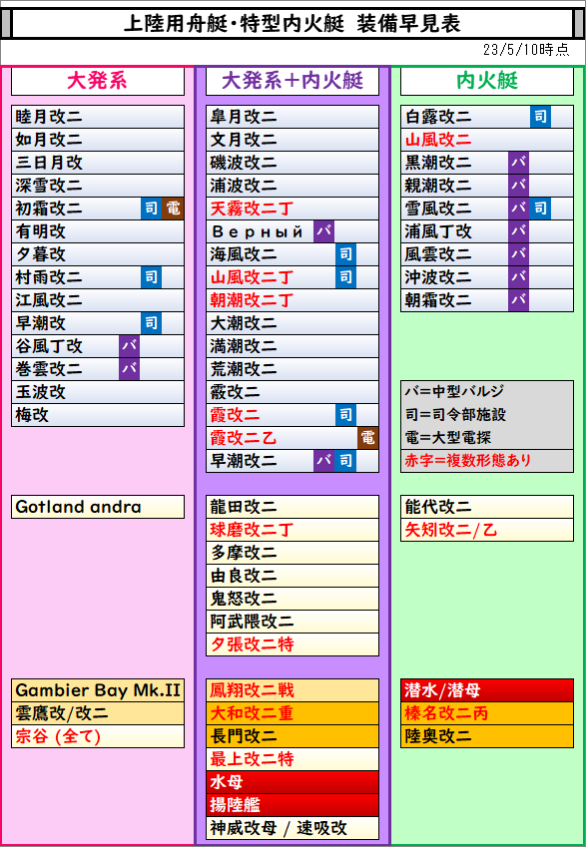Click the 陸奥改二 entry
The image size is (586, 848).
487,736
